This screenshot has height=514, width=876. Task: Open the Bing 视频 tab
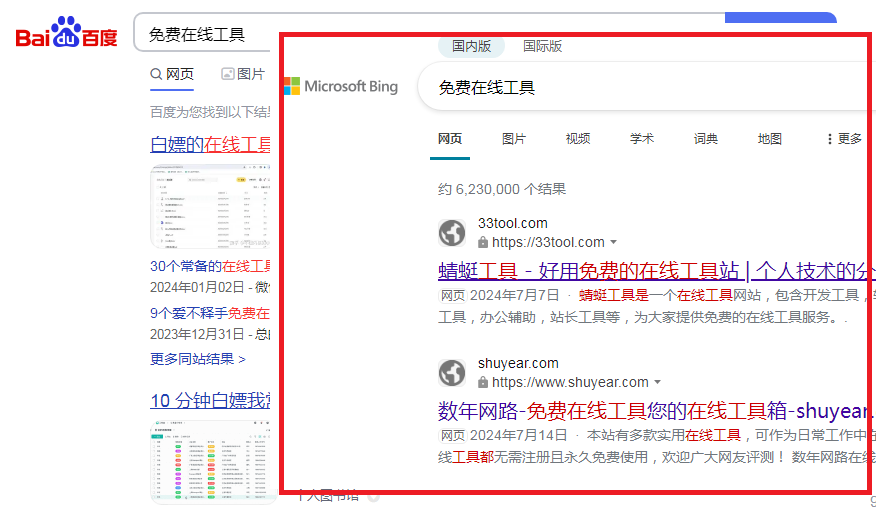pos(577,139)
